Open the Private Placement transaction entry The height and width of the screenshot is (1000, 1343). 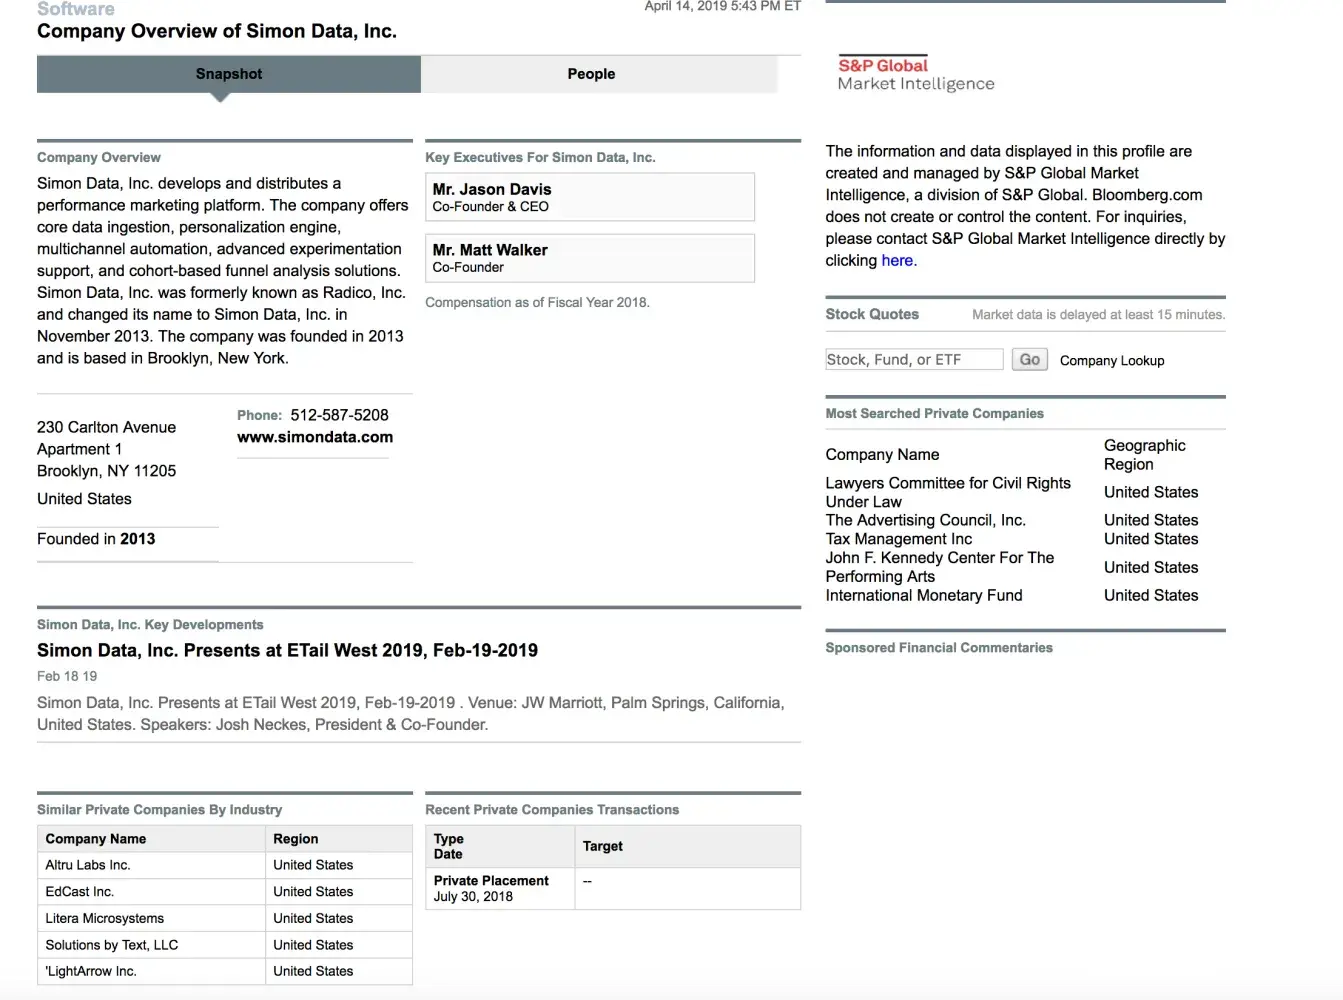(x=491, y=881)
